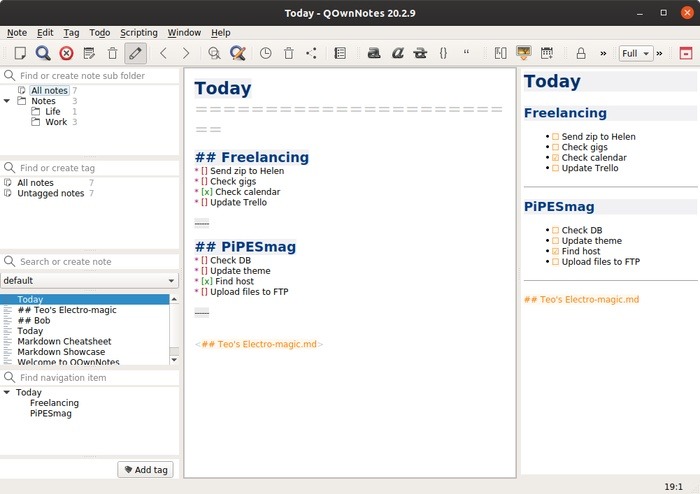
Task: Open the Markdown Cheatsheet note
Action: click(x=64, y=341)
